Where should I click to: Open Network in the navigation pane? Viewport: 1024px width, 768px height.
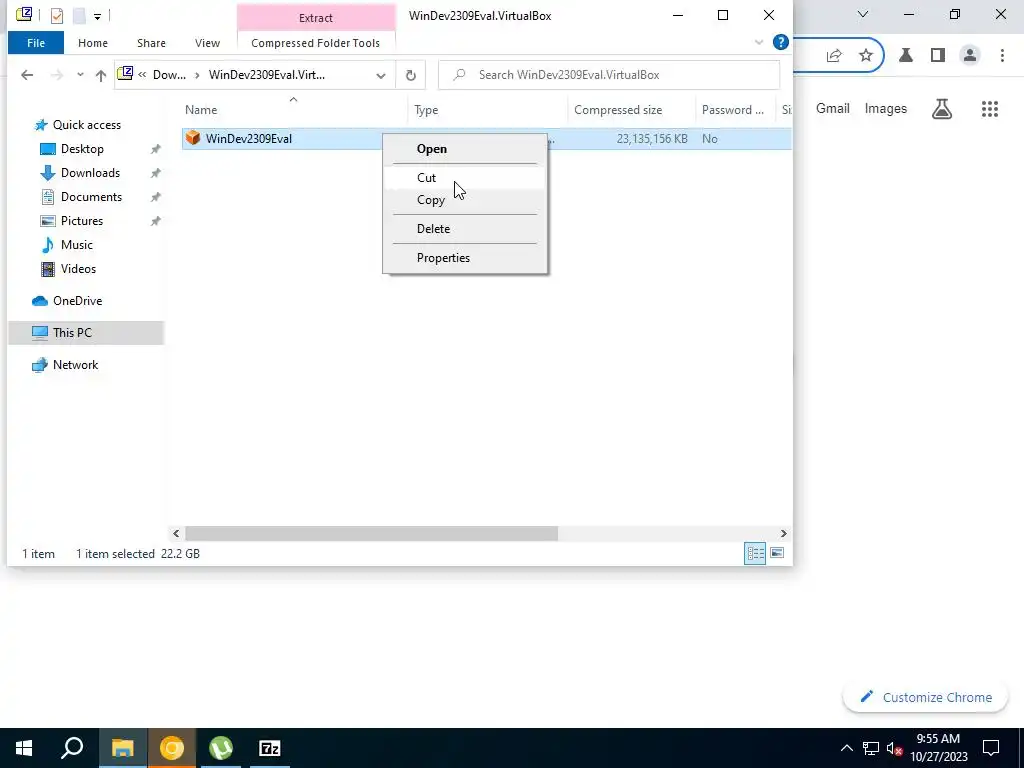point(75,365)
